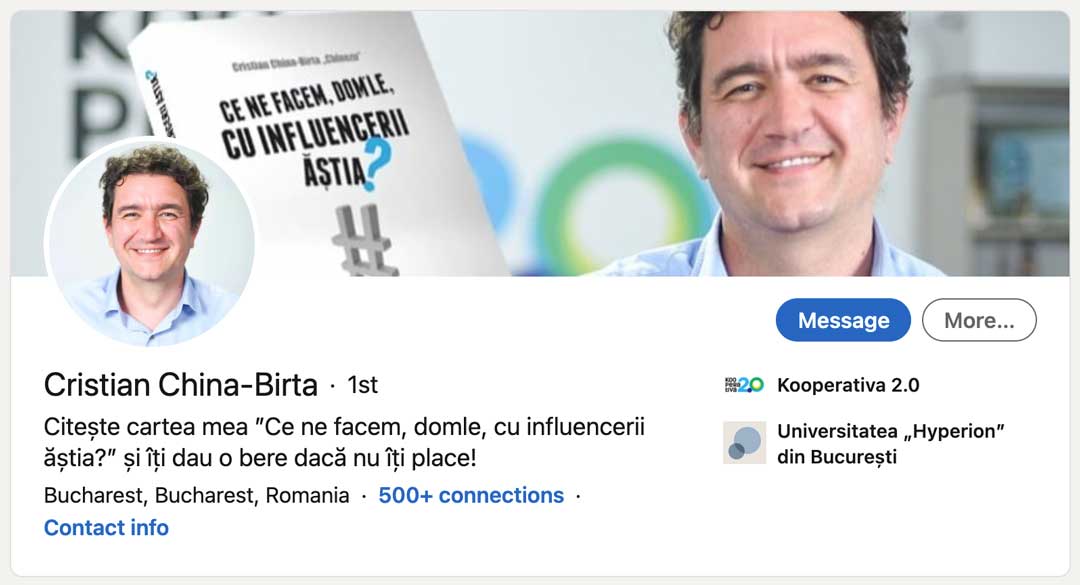Open the Kooperativa 2.0 company name
Screen dimensions: 1080x585
(x=848, y=385)
